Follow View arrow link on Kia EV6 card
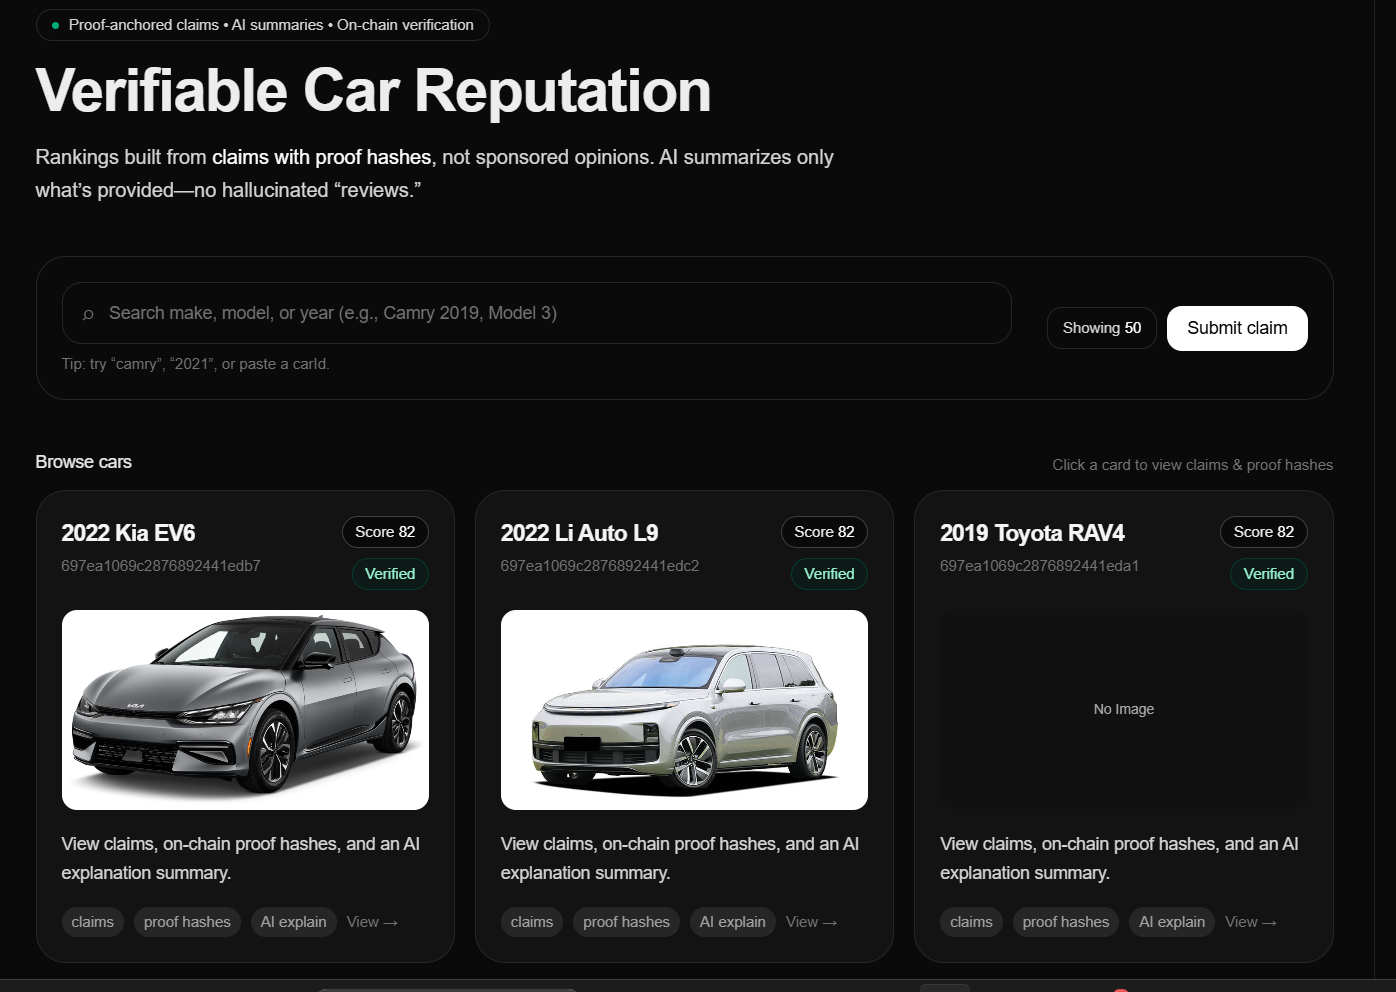 click(372, 922)
